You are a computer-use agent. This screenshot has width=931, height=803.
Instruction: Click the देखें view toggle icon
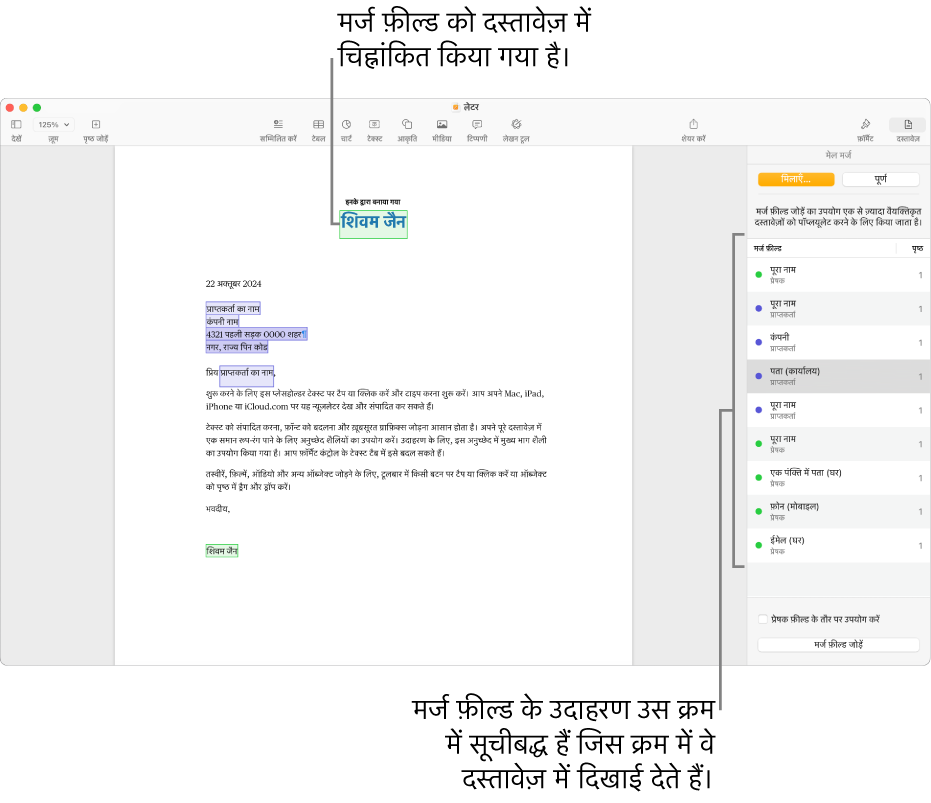click(x=17, y=124)
